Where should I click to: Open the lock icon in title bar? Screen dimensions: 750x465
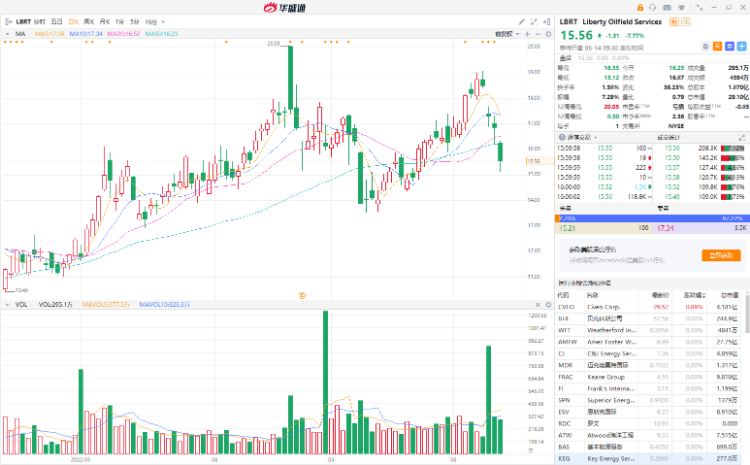click(x=640, y=8)
